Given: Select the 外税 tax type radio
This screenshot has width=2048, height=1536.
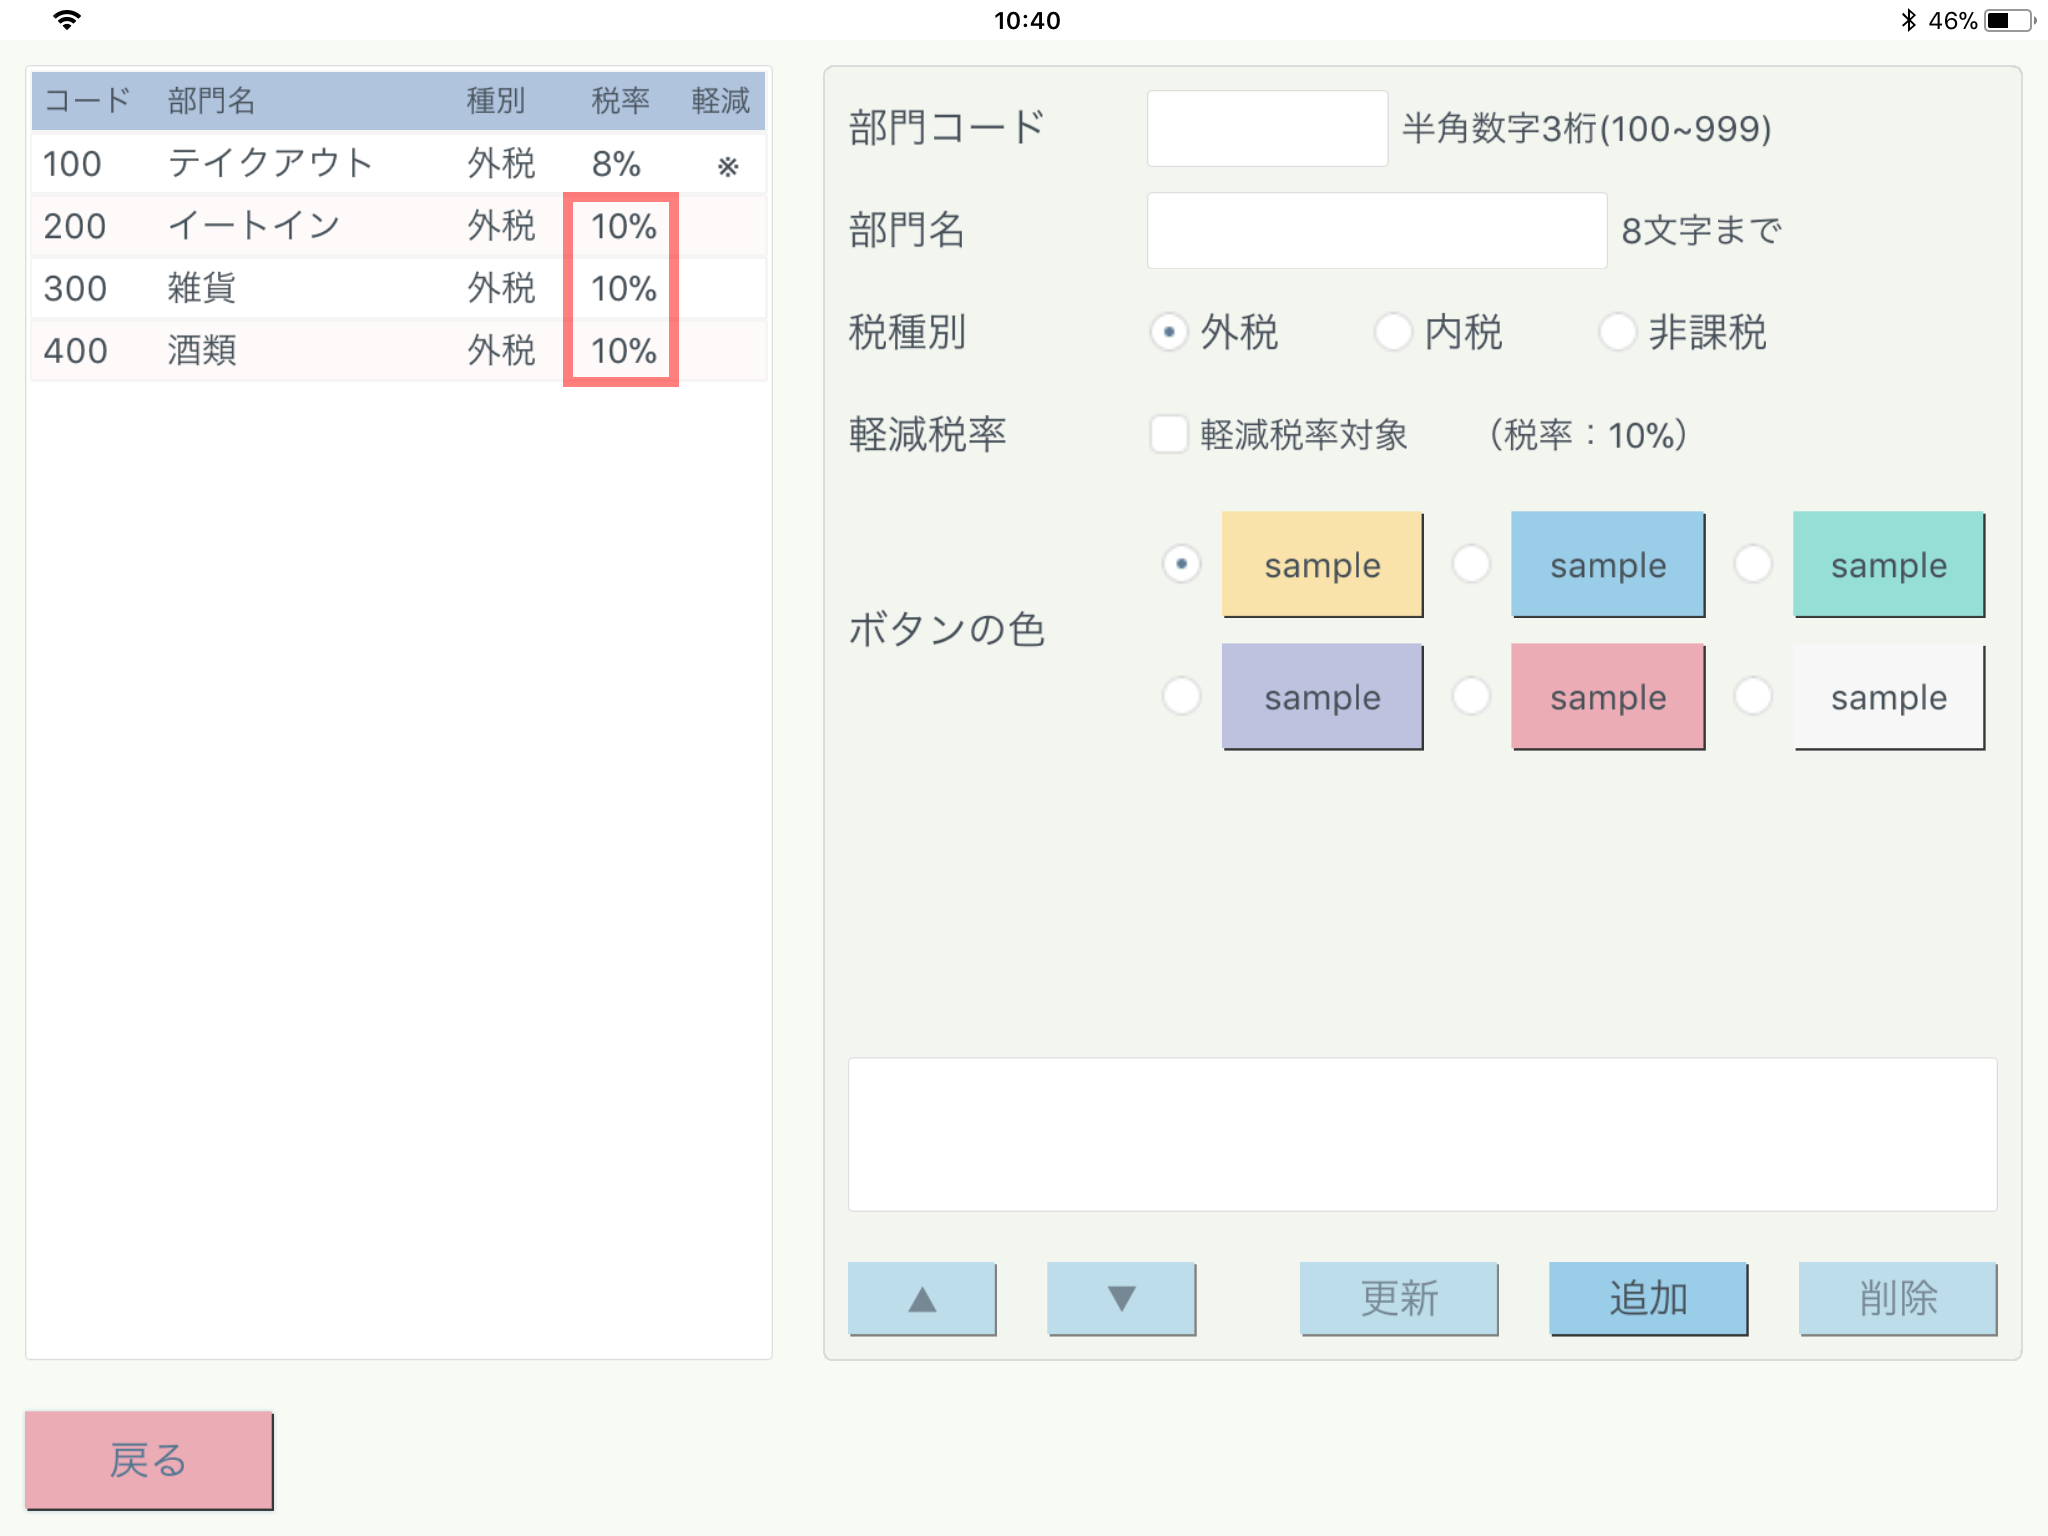Looking at the screenshot, I should click(x=1169, y=332).
